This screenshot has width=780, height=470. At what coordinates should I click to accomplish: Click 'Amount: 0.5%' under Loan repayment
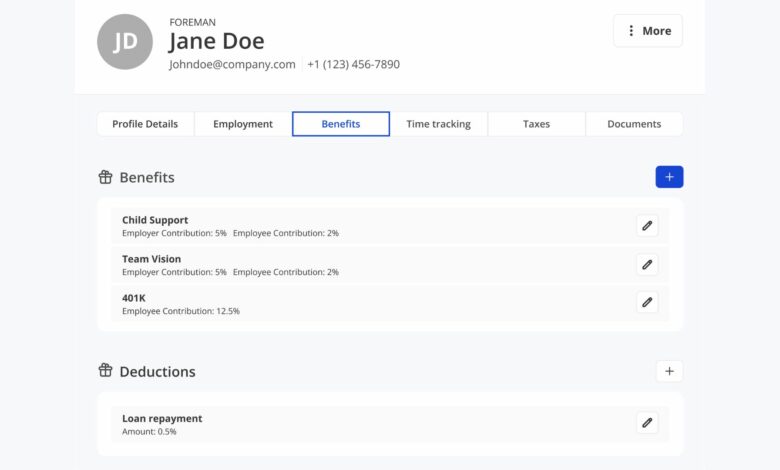[x=149, y=432]
